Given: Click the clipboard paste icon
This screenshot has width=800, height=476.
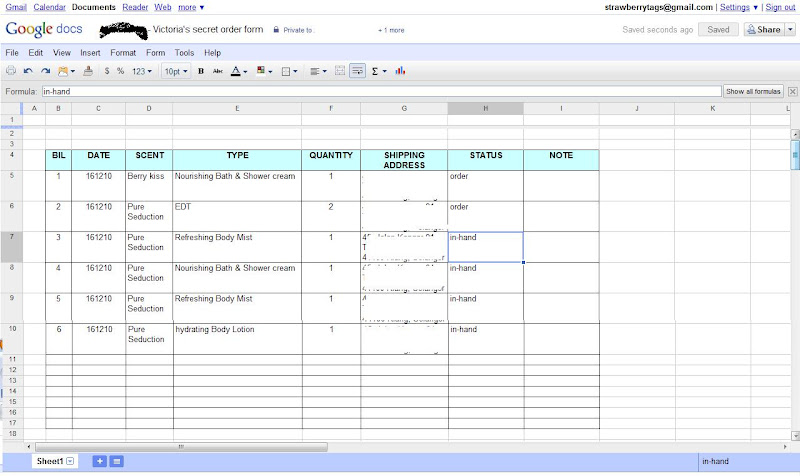Looking at the screenshot, I should click(x=66, y=71).
